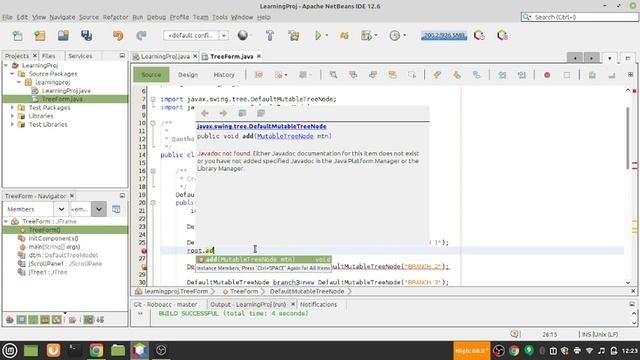The width and height of the screenshot is (640, 360).
Task: Click the Undo toolbar icon
Action: click(118, 36)
